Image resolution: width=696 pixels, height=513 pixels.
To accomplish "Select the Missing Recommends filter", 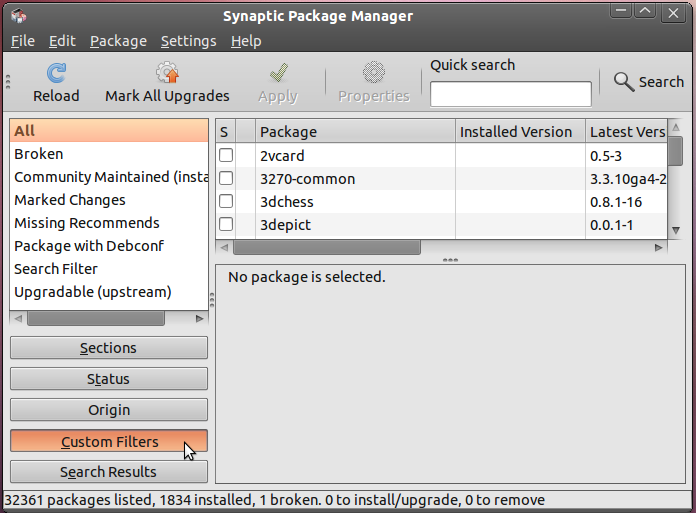I will pos(109,223).
